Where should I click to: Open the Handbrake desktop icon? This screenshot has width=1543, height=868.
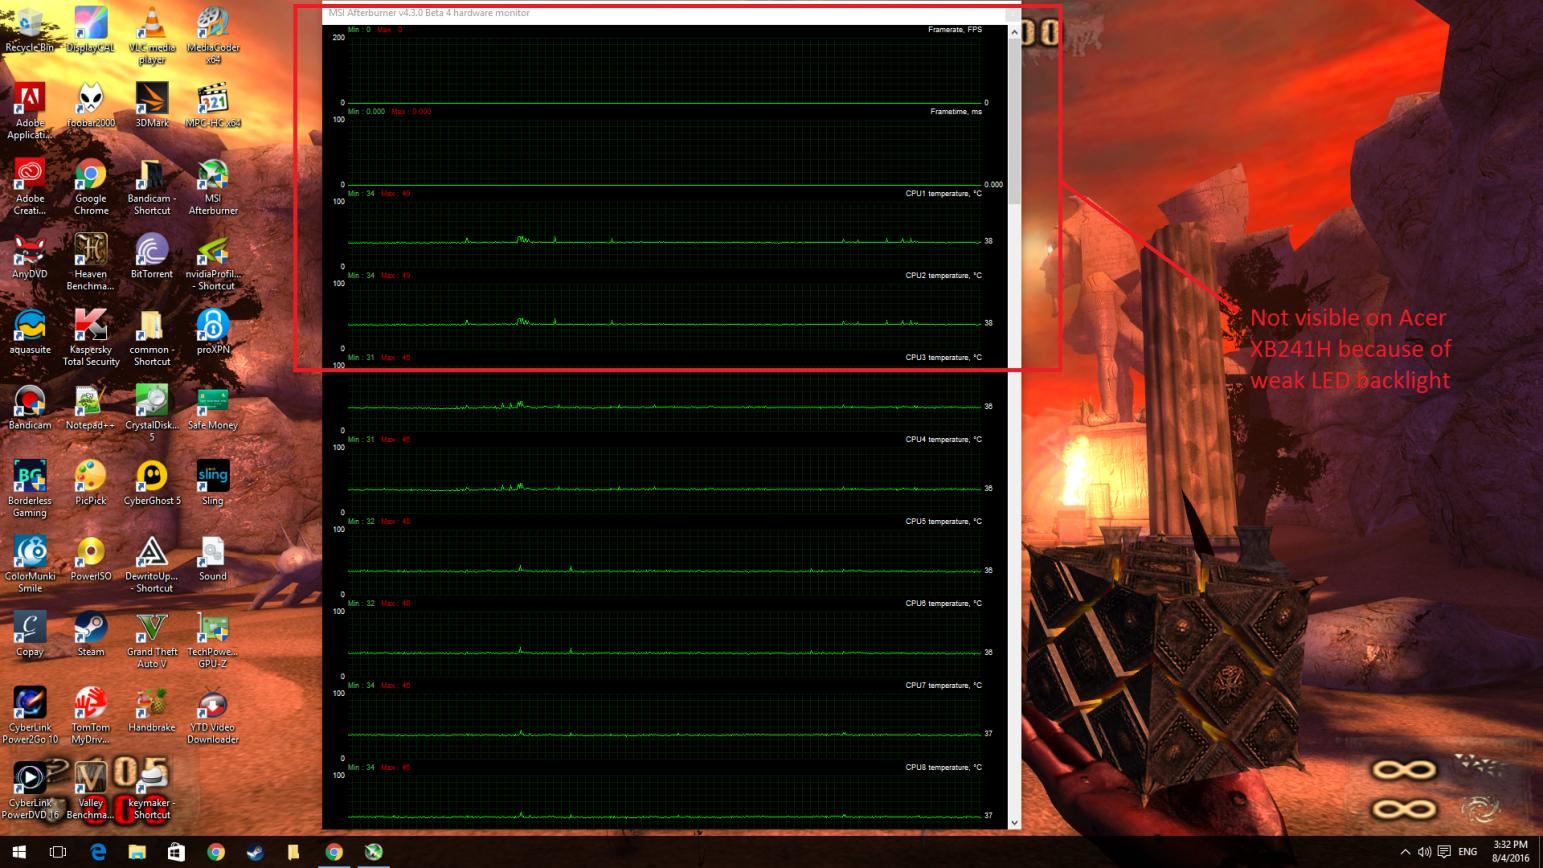click(x=152, y=710)
